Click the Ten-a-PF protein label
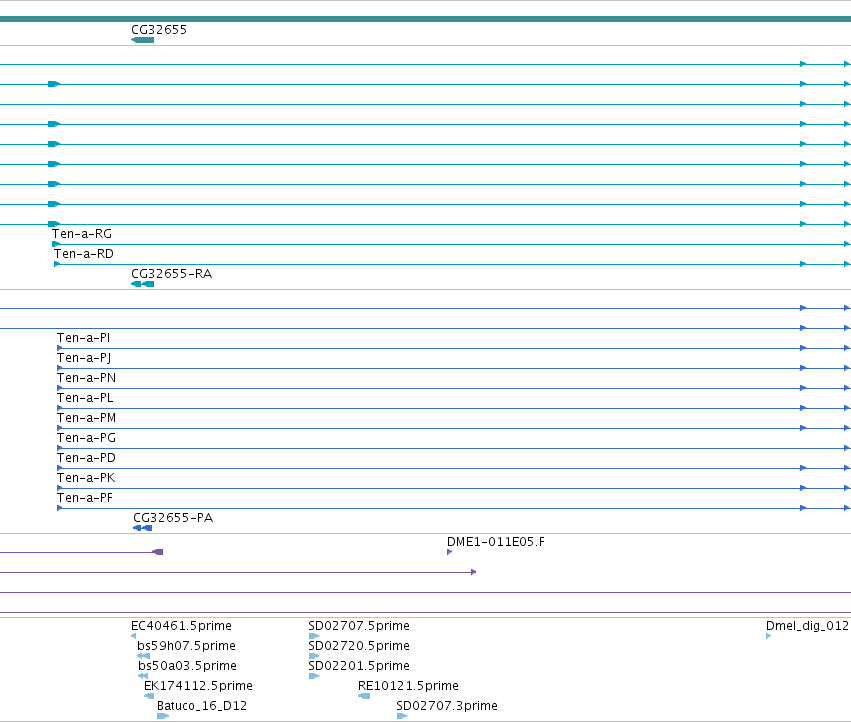The image size is (851, 722). pos(85,498)
